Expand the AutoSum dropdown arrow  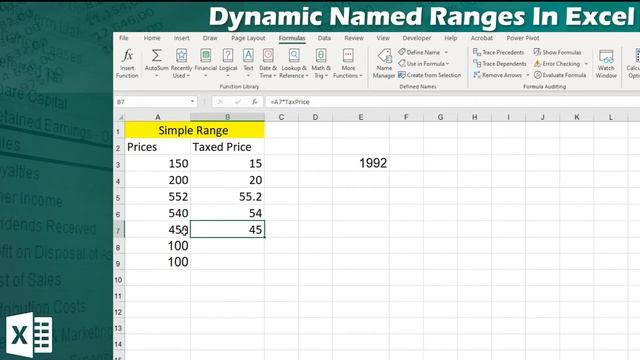[x=156, y=76]
